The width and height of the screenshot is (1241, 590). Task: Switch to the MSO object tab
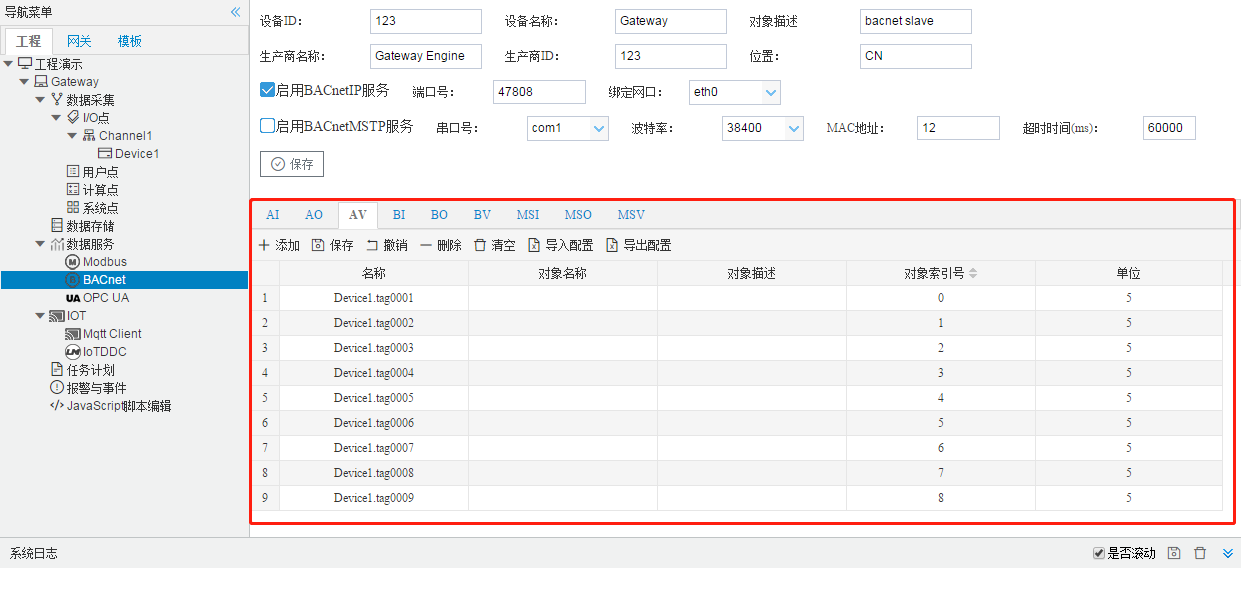578,215
